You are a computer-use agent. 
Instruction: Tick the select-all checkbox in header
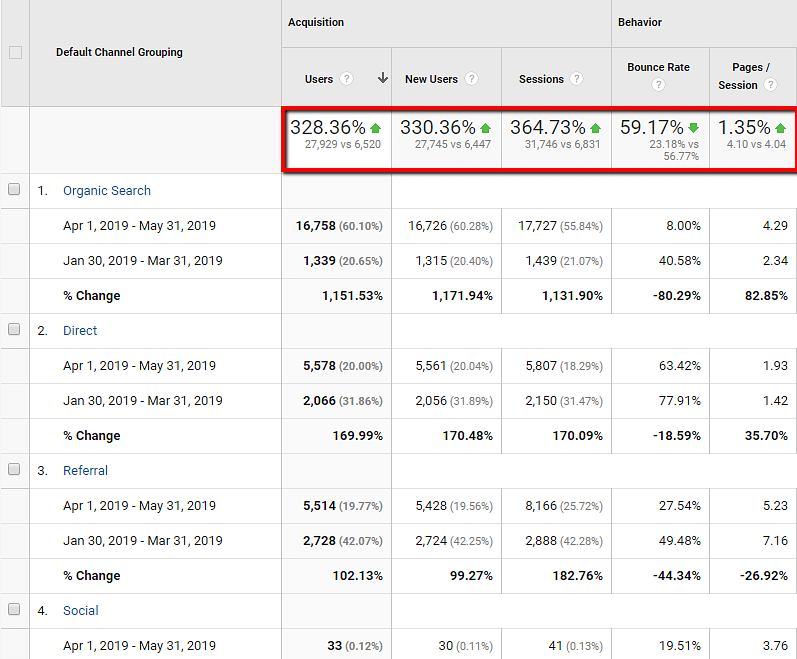point(15,53)
